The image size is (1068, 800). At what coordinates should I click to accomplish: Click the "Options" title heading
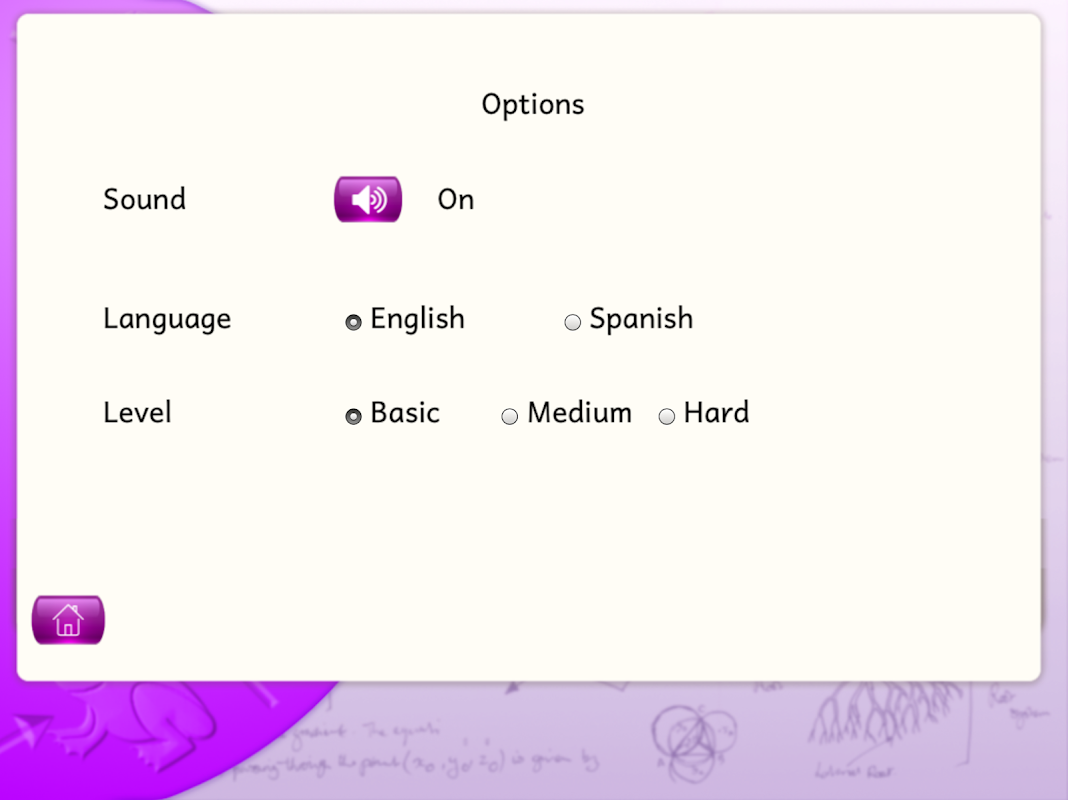click(x=533, y=105)
